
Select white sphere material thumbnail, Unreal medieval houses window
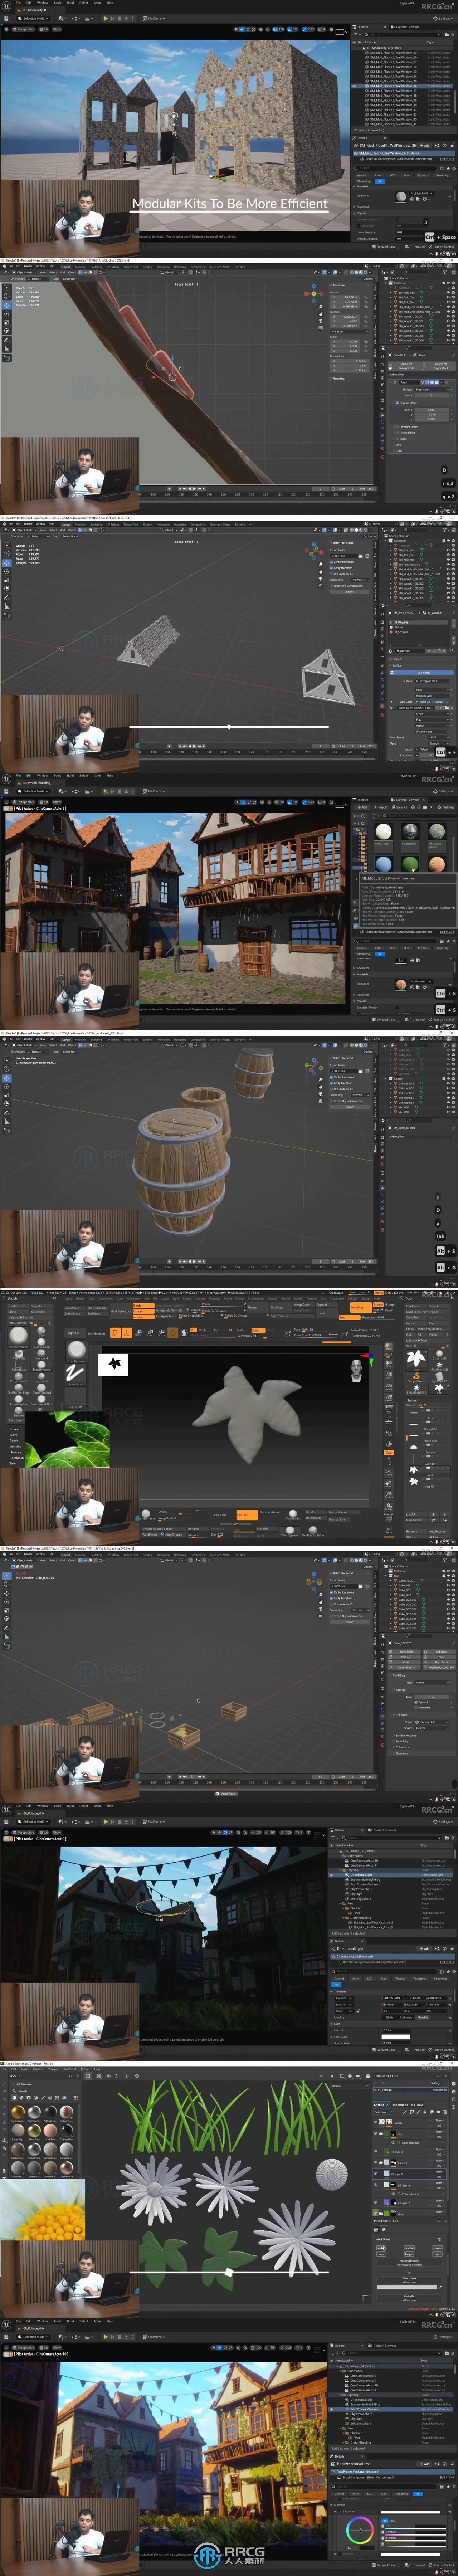coord(383,832)
